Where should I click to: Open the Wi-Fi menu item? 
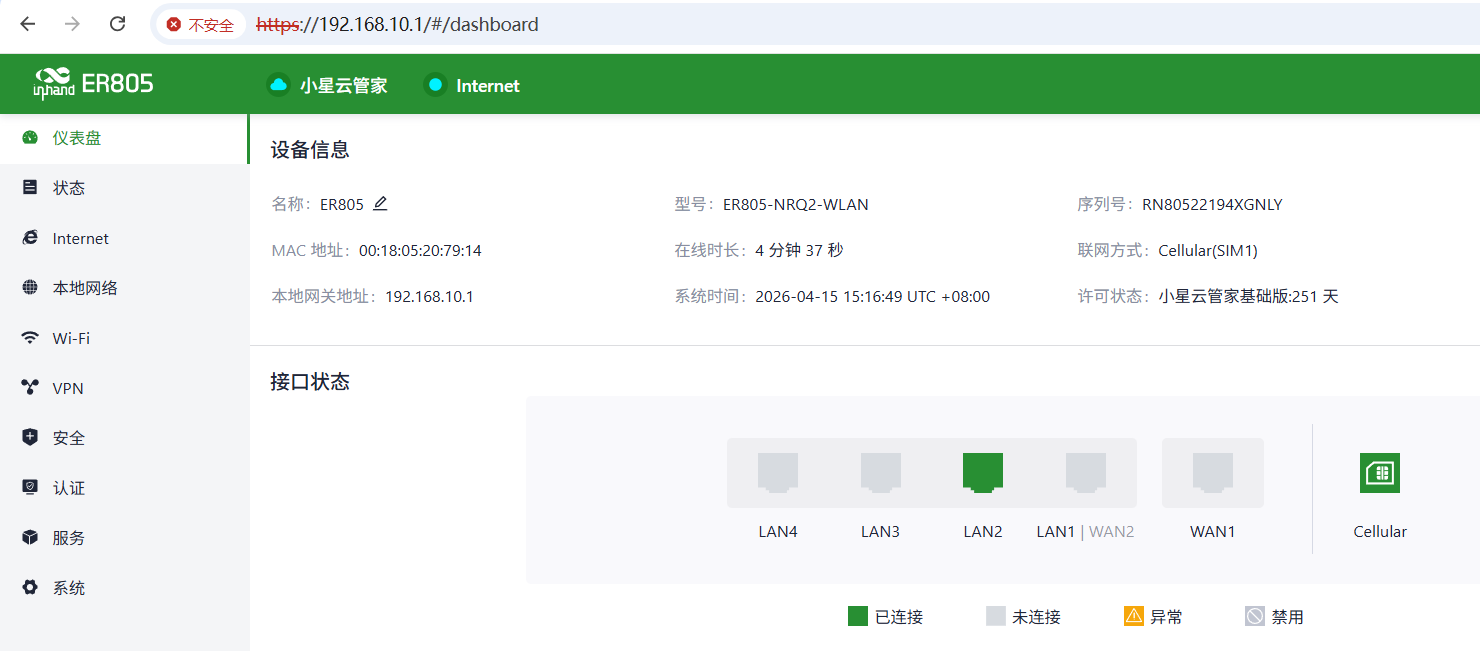point(124,338)
